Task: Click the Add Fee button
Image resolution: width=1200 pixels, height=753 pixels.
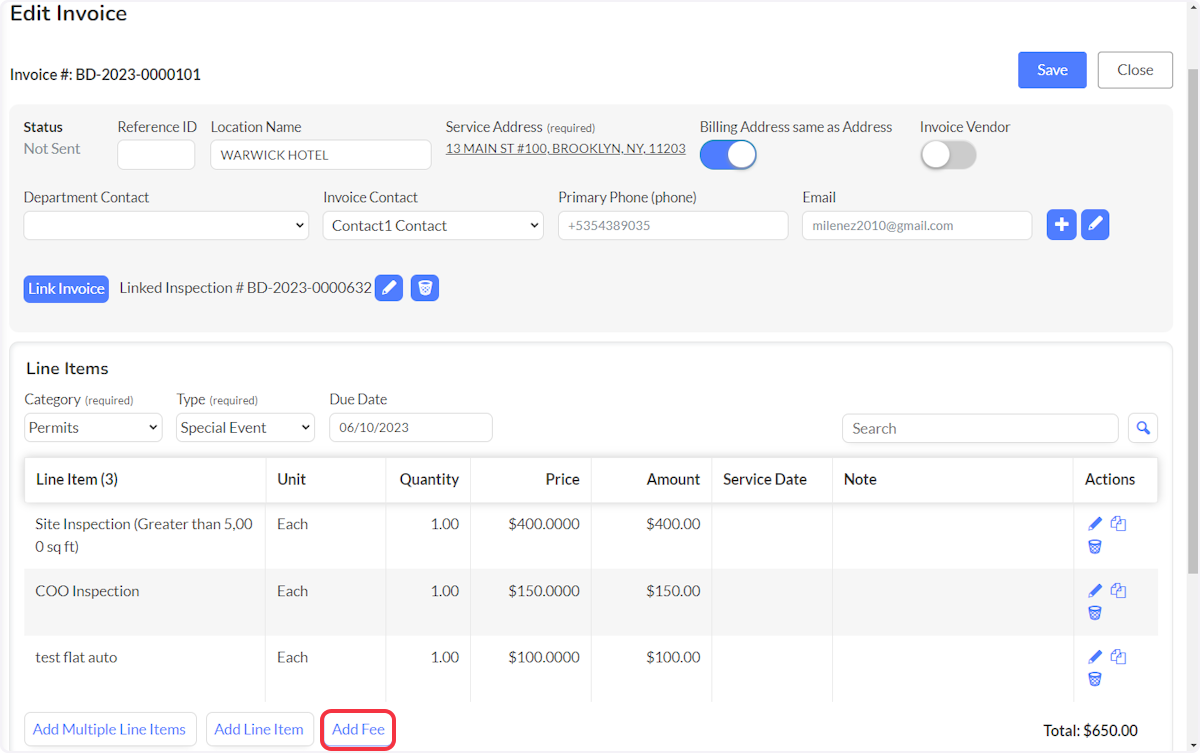Action: (358, 729)
